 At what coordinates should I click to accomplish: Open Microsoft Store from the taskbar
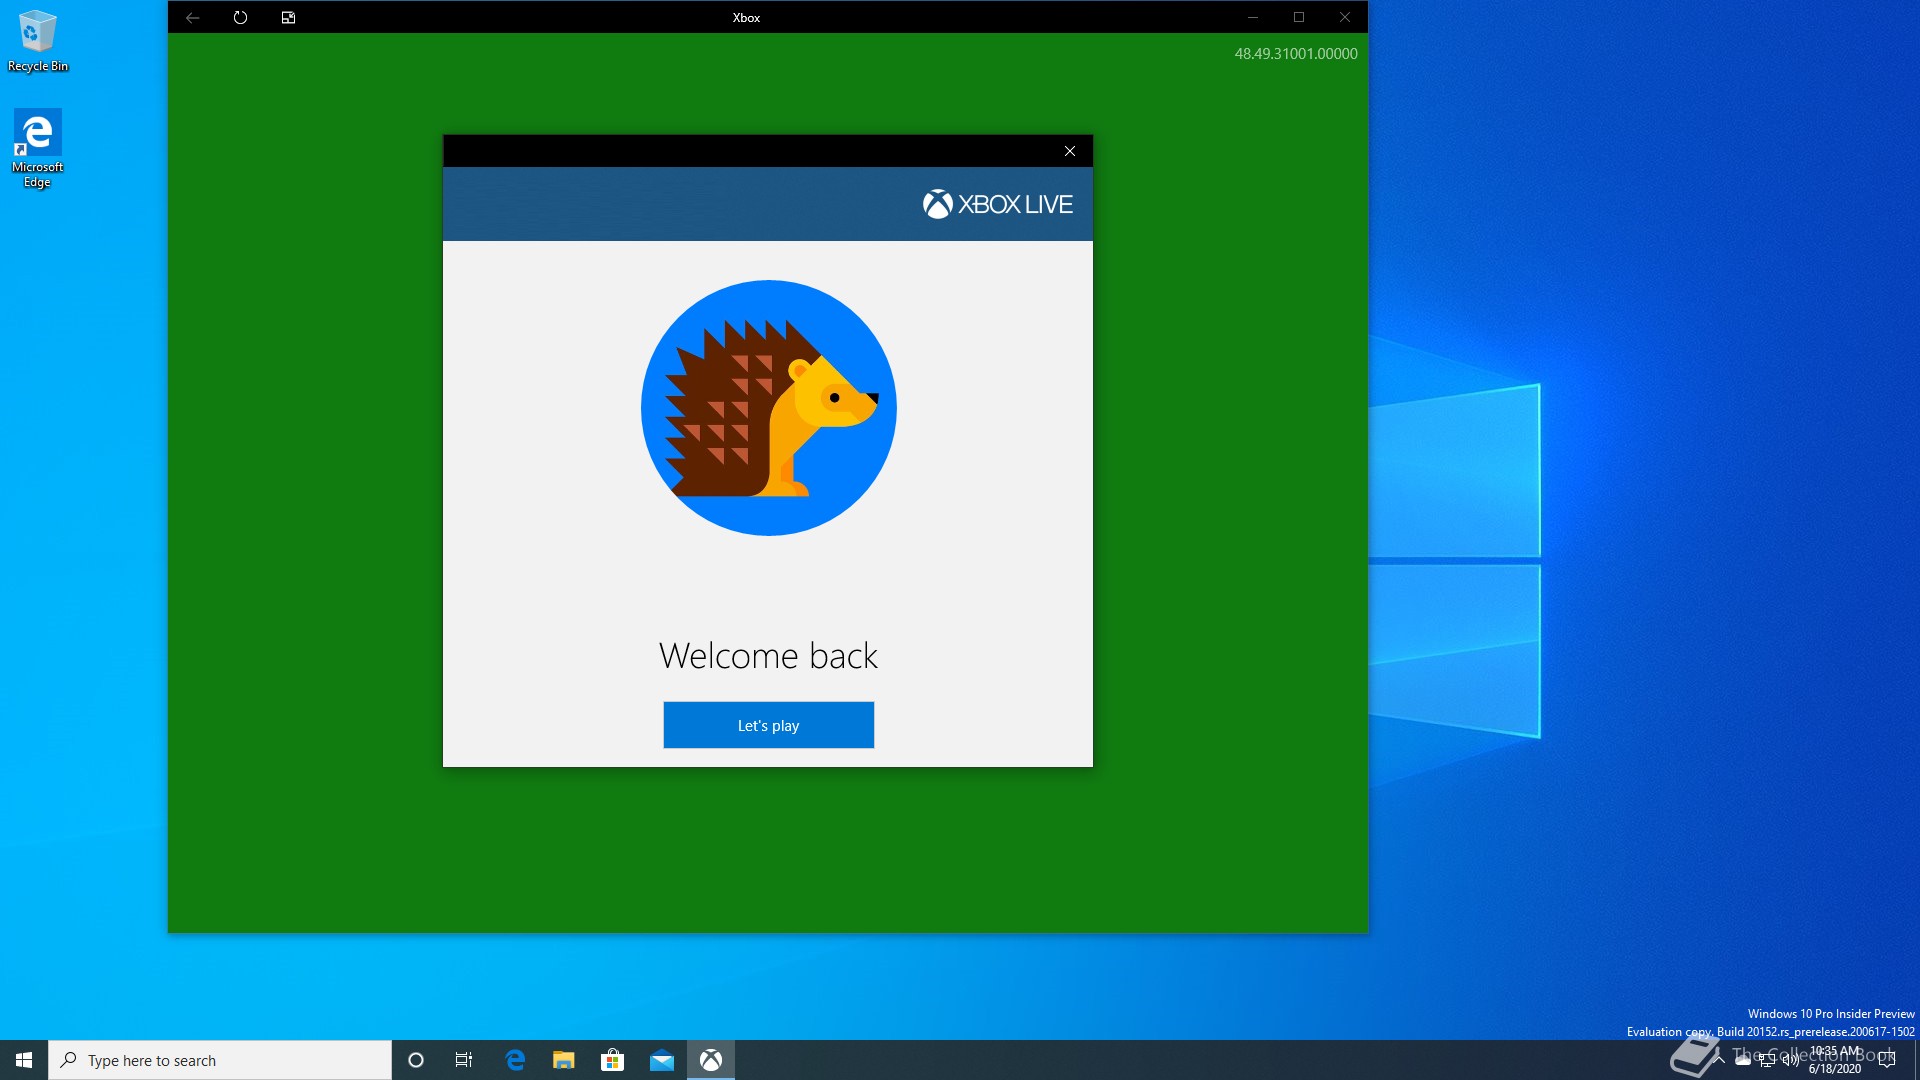(x=612, y=1060)
